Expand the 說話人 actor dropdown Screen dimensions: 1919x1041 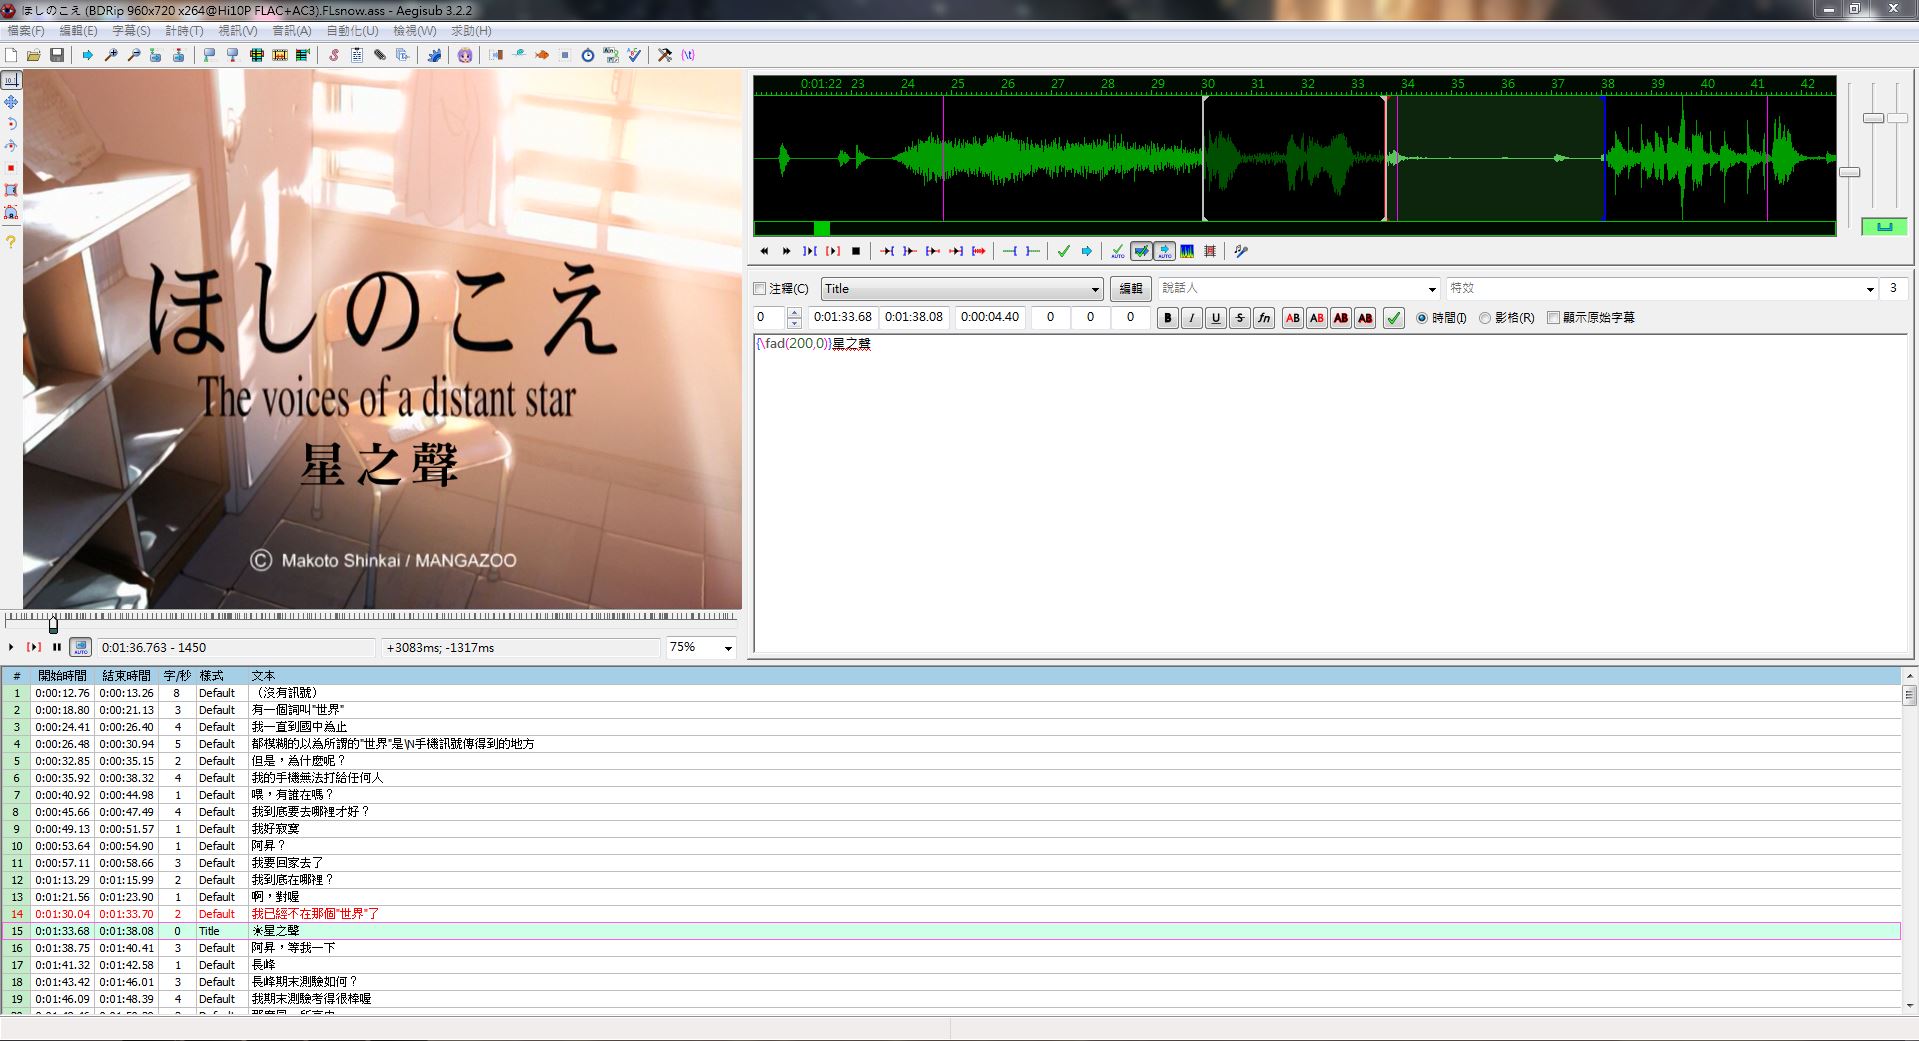point(1434,289)
